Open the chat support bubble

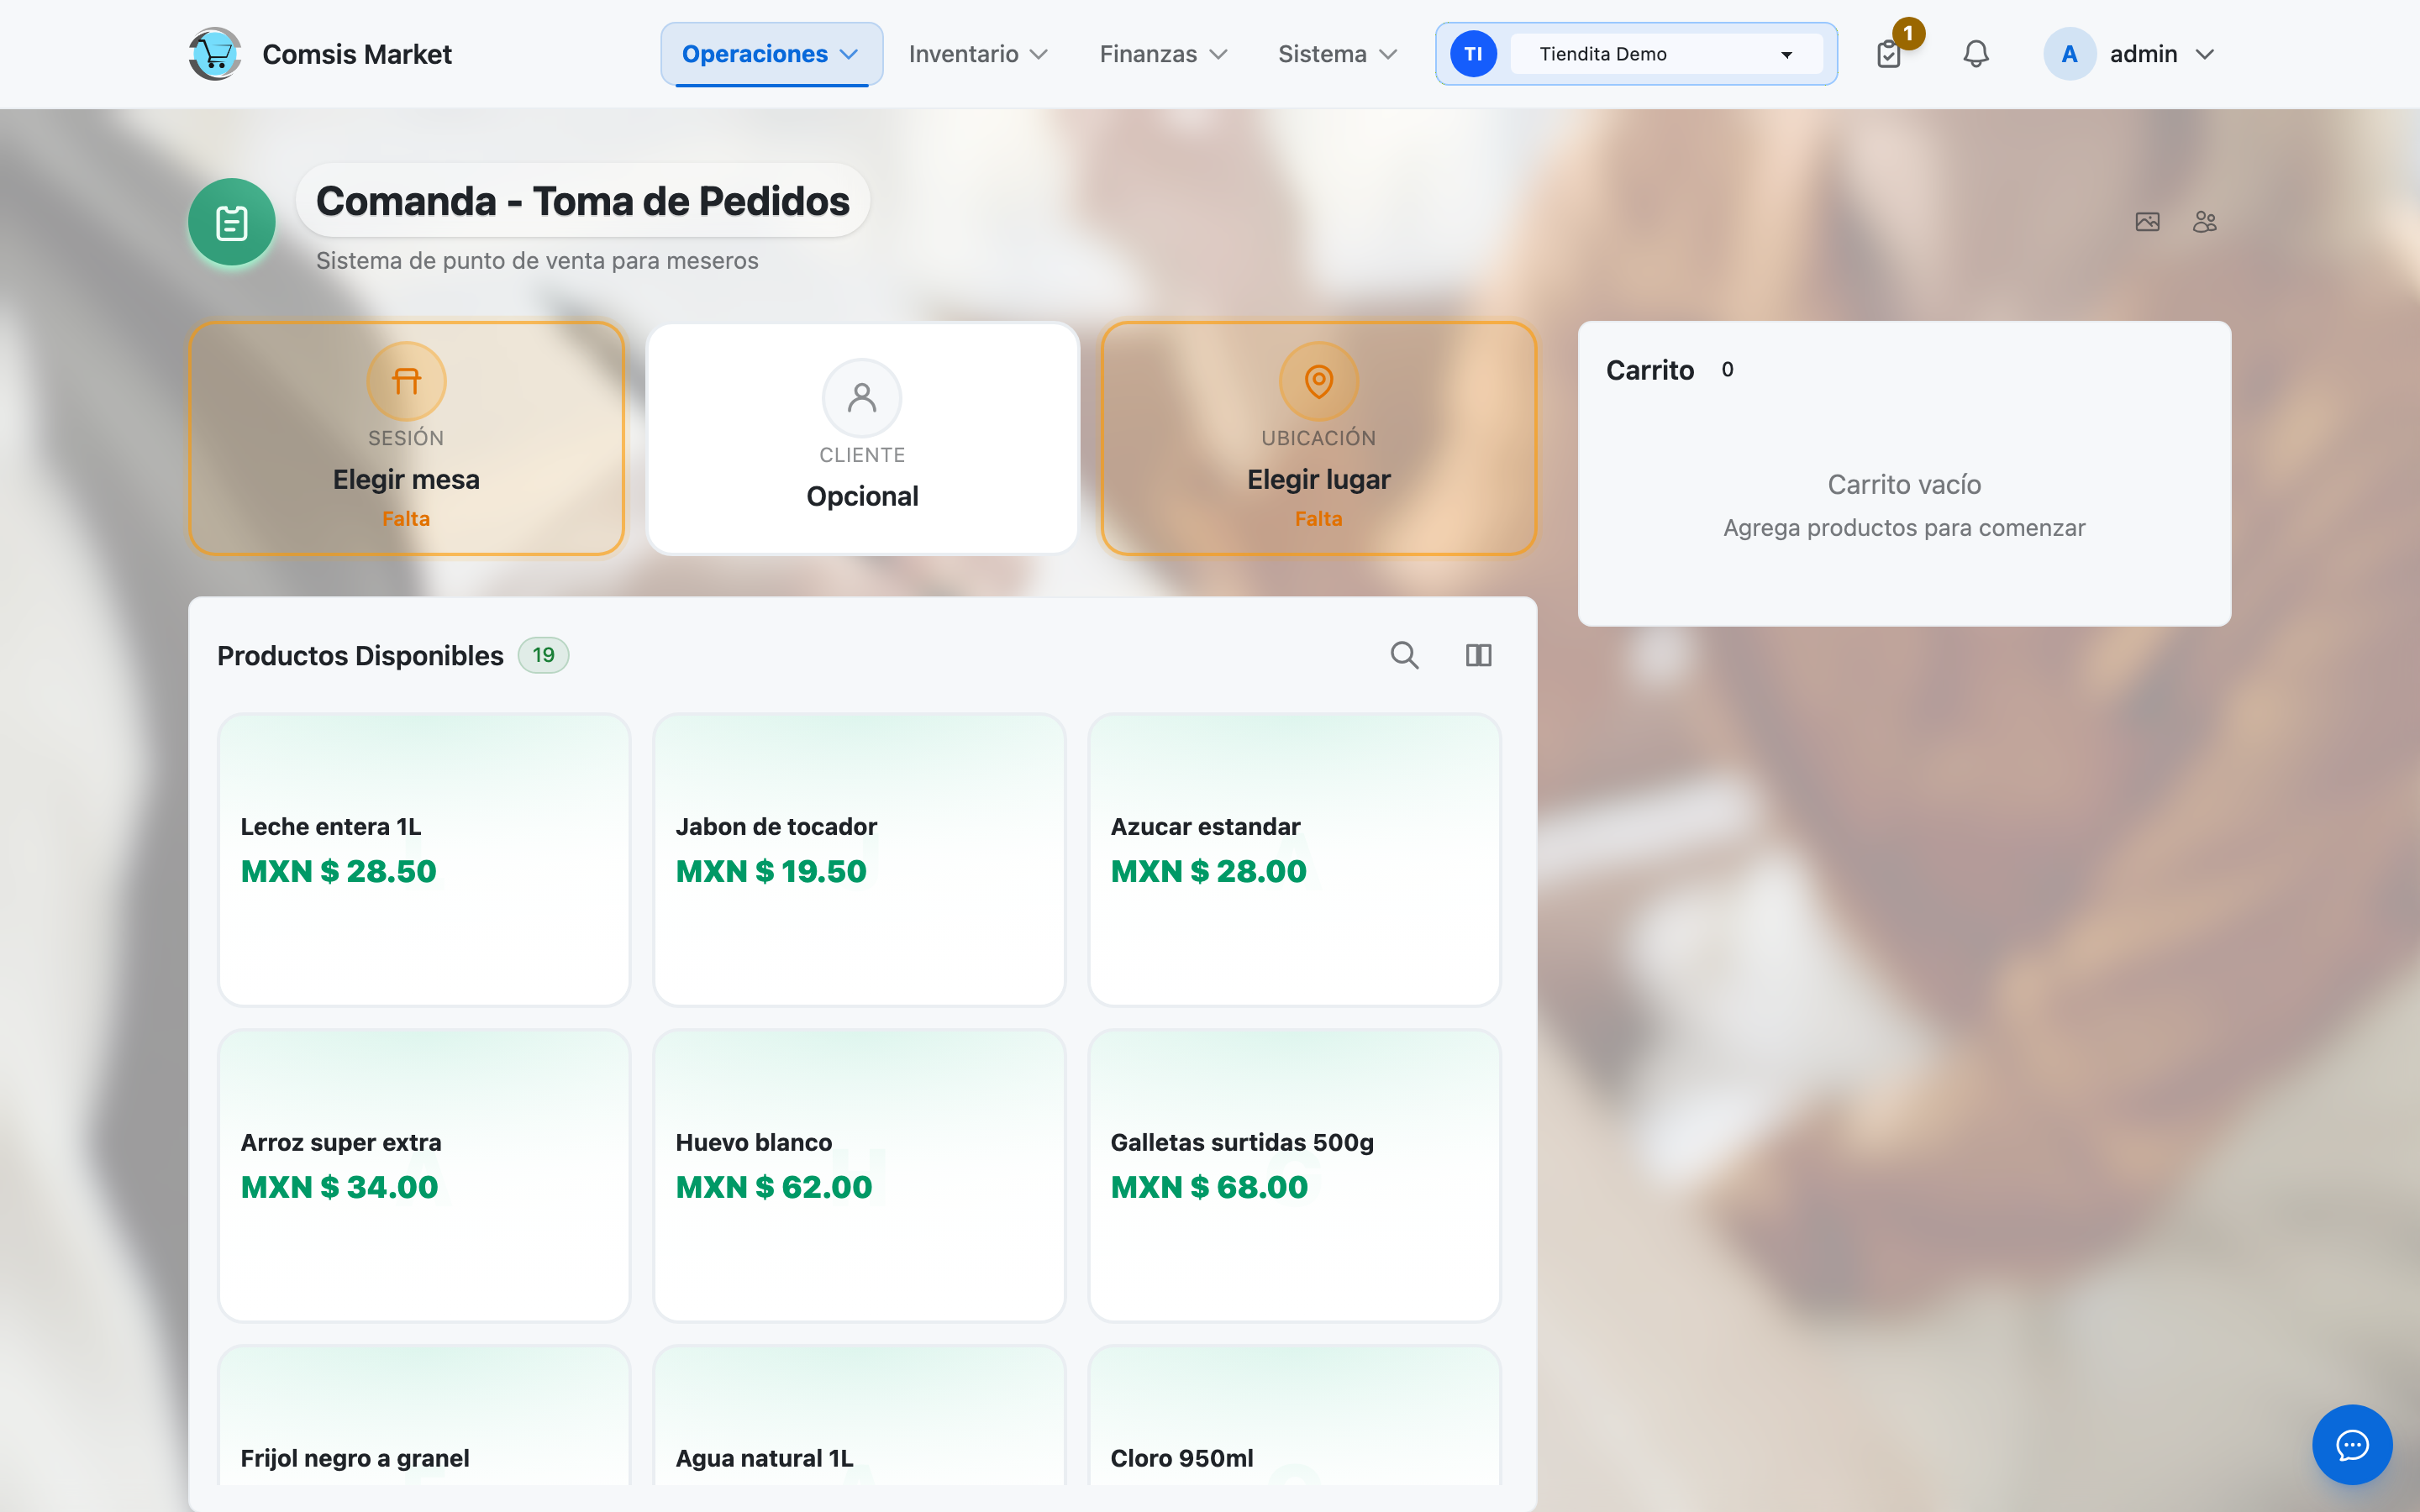point(2352,1444)
